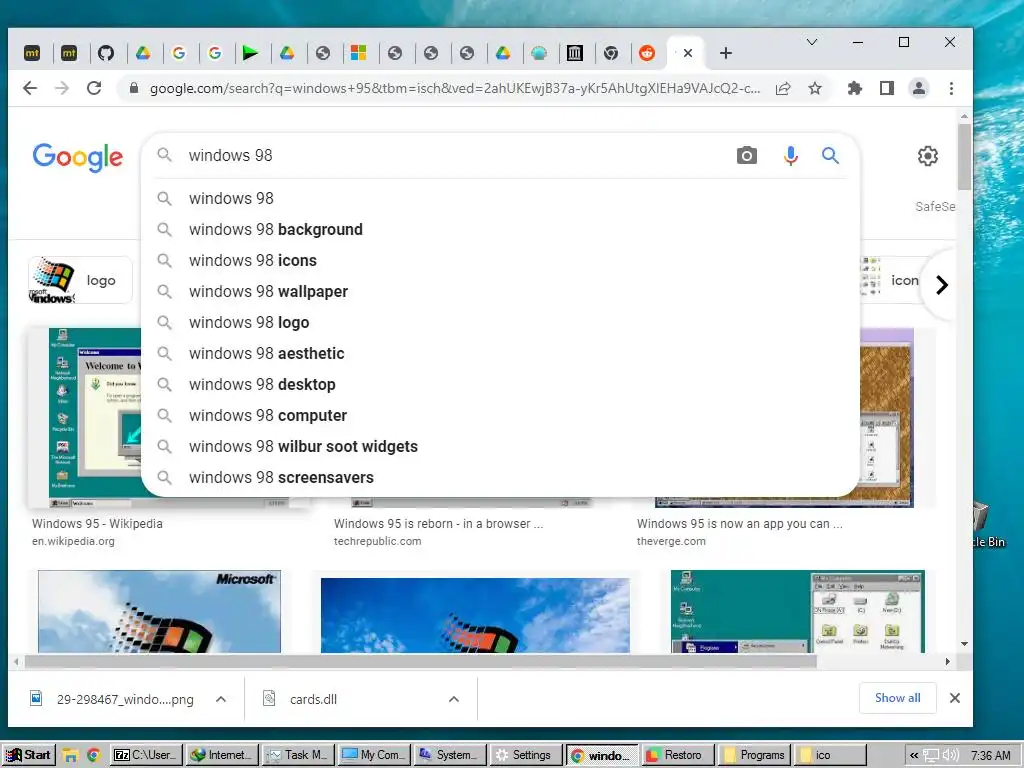Open 'Windows 95 is now an app' title
The height and width of the screenshot is (768, 1024).
(739, 524)
